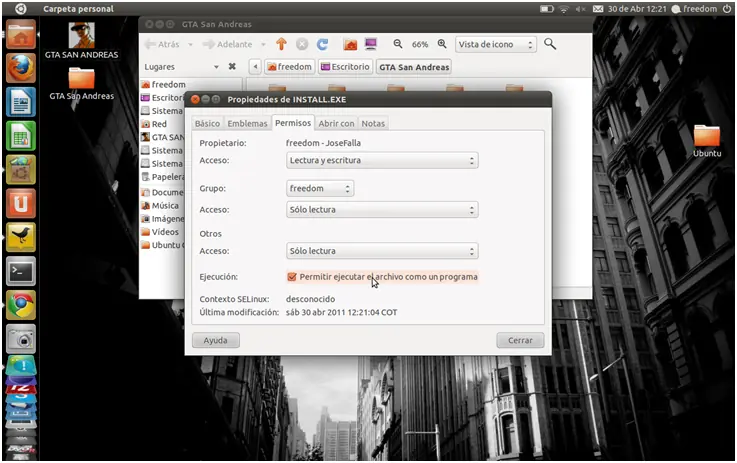Viewport: 737px width, 463px height.
Task: Click the date and time in top panel
Action: coord(637,9)
